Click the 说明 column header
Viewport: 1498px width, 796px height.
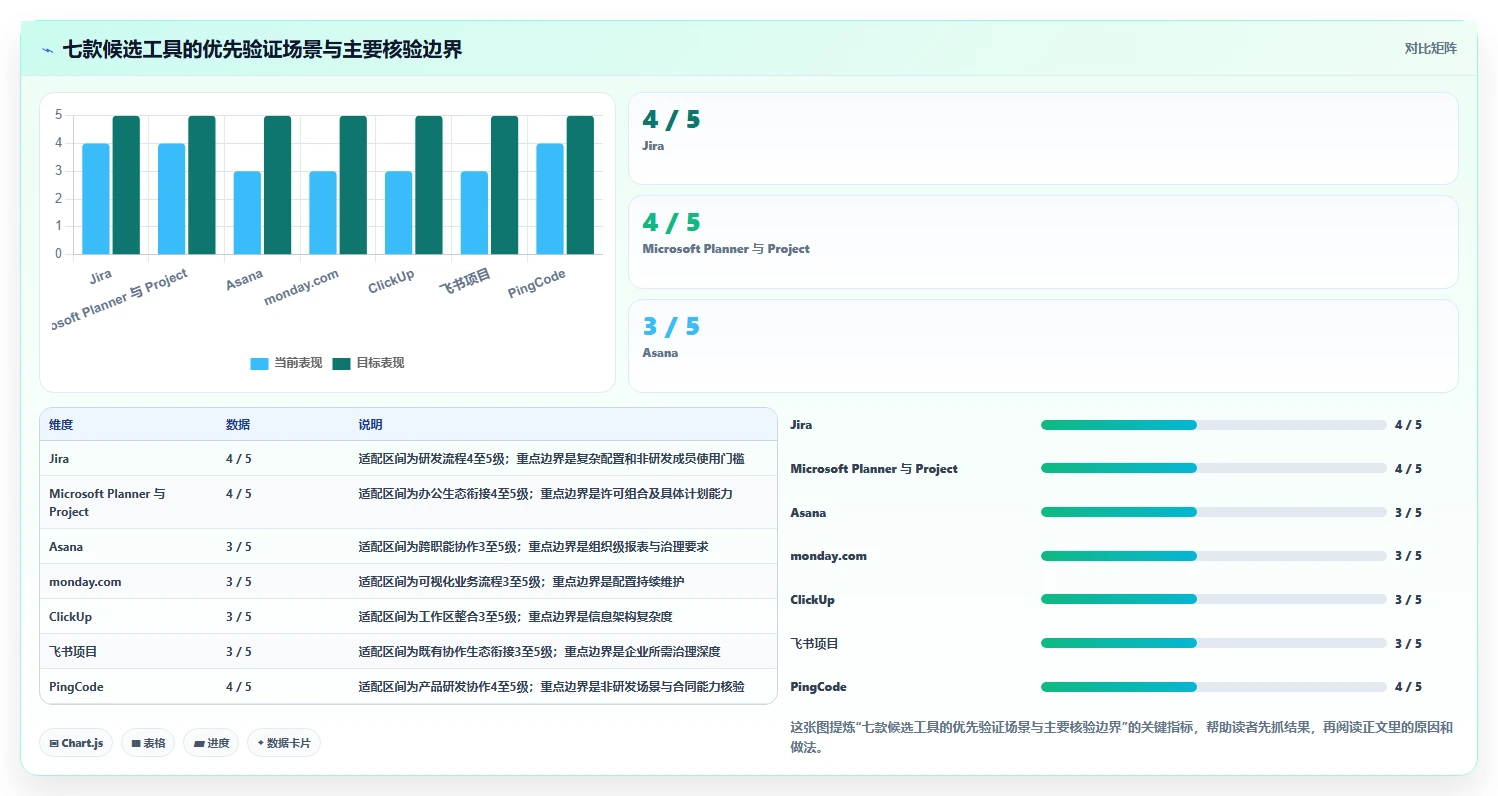coord(370,425)
